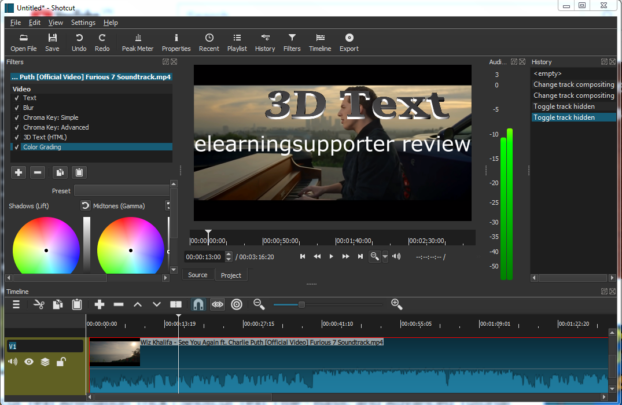
Task: Open the Export panel from toolbar
Action: pyautogui.click(x=348, y=41)
